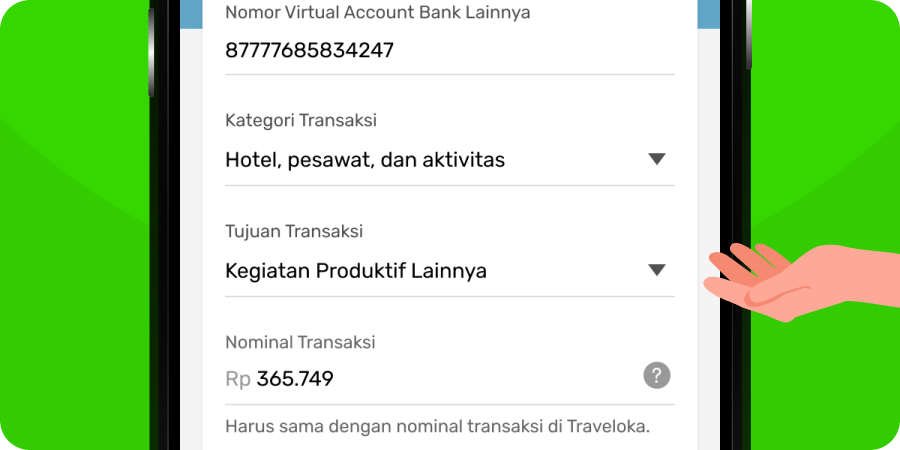
Task: Select the virtual account number field 87777685834247
Action: point(449,51)
